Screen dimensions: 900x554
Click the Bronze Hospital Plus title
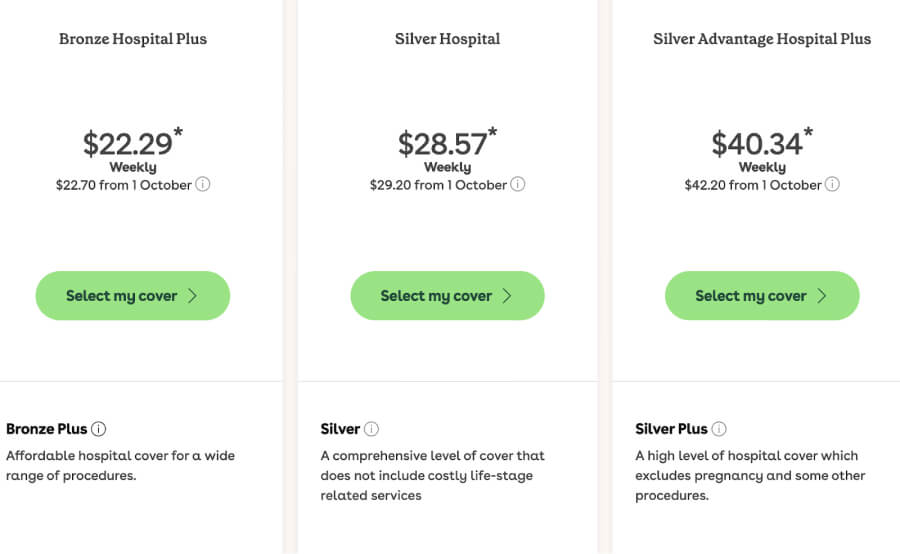(133, 39)
